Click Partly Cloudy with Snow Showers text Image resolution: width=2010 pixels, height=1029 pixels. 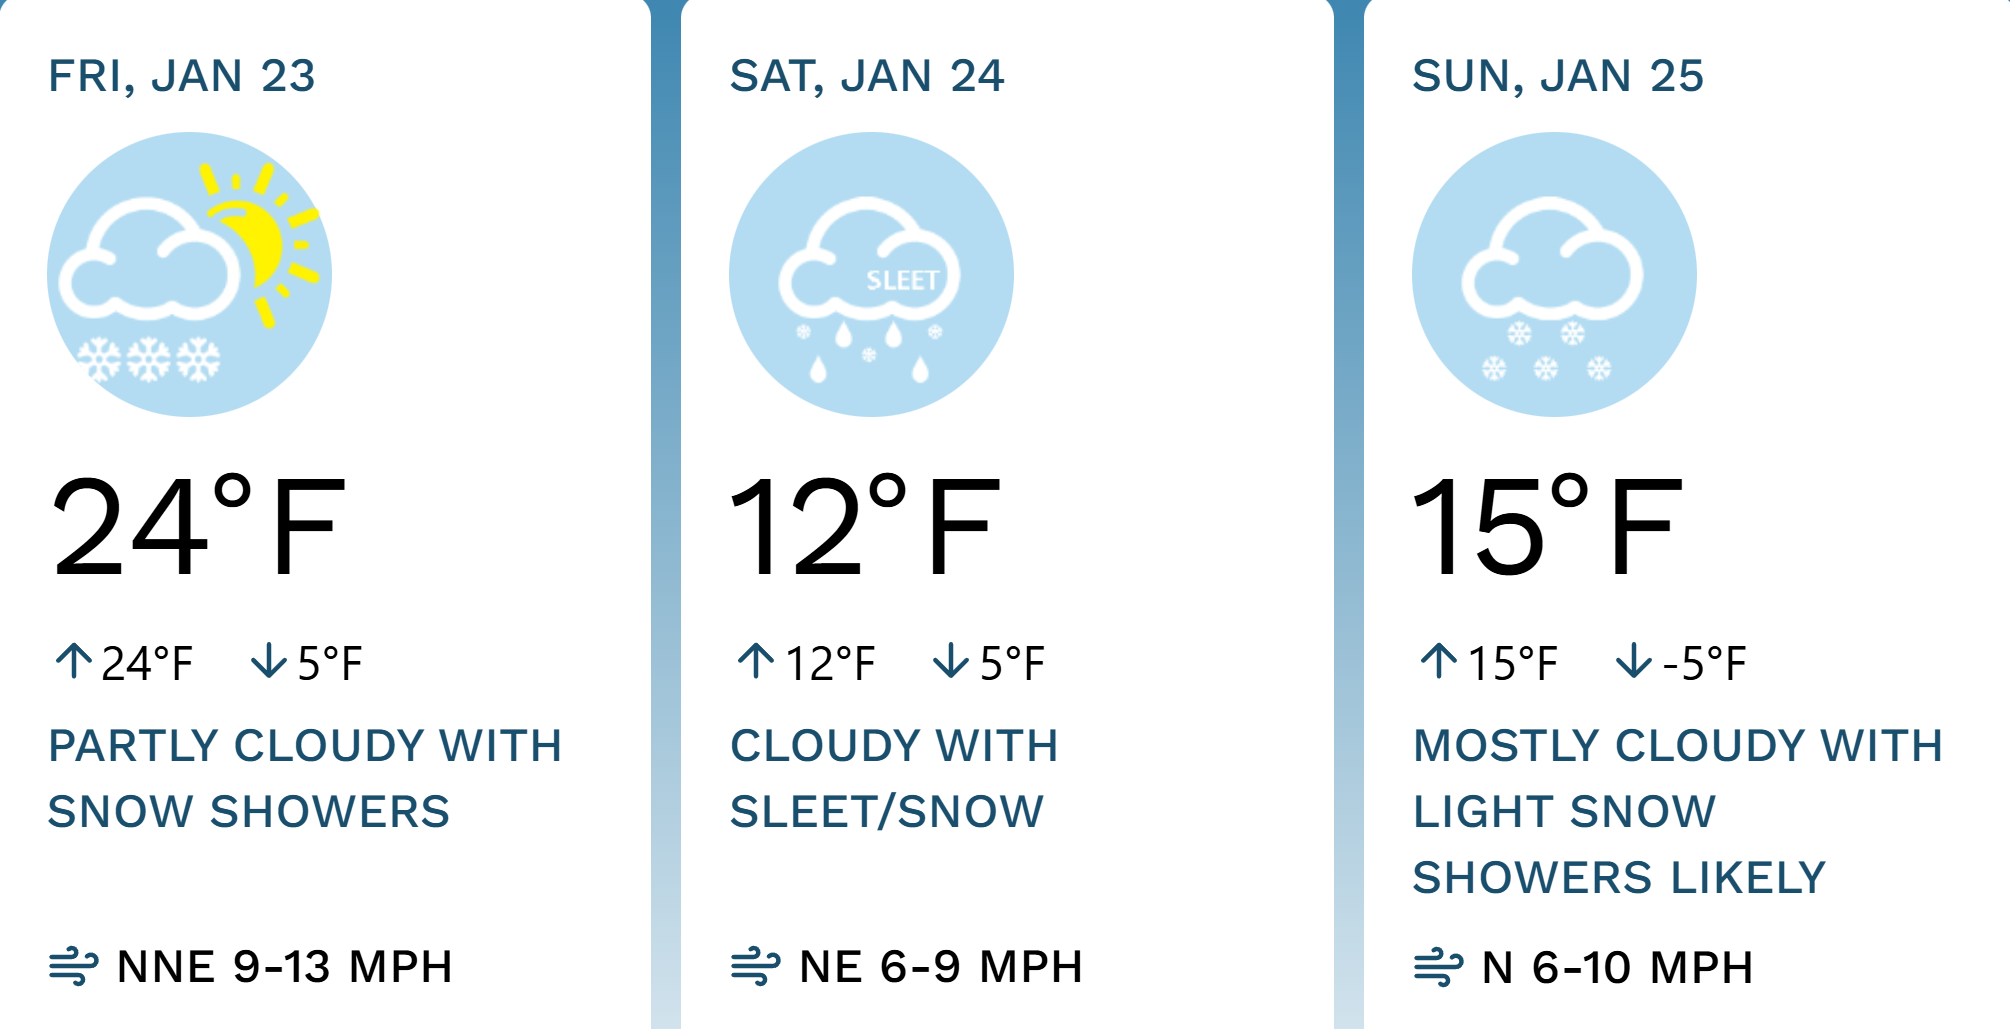305,778
